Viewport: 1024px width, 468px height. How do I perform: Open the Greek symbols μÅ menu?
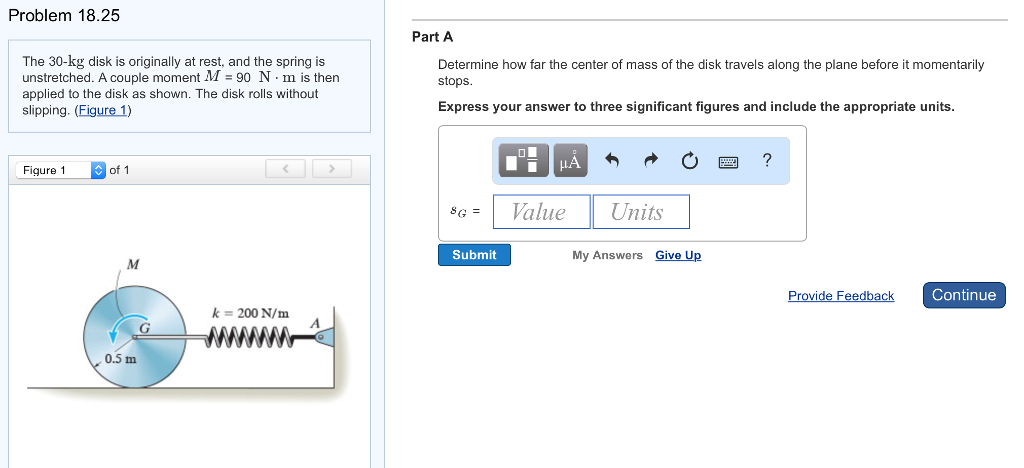click(x=568, y=160)
